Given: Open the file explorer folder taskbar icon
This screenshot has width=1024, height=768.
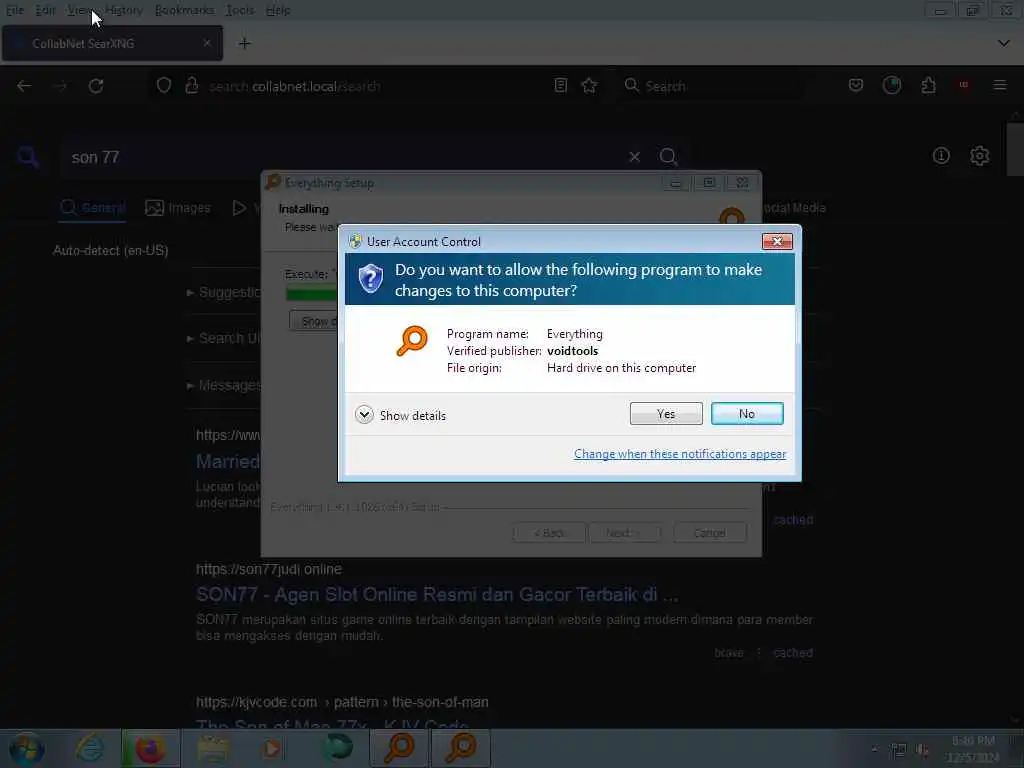Looking at the screenshot, I should 212,748.
